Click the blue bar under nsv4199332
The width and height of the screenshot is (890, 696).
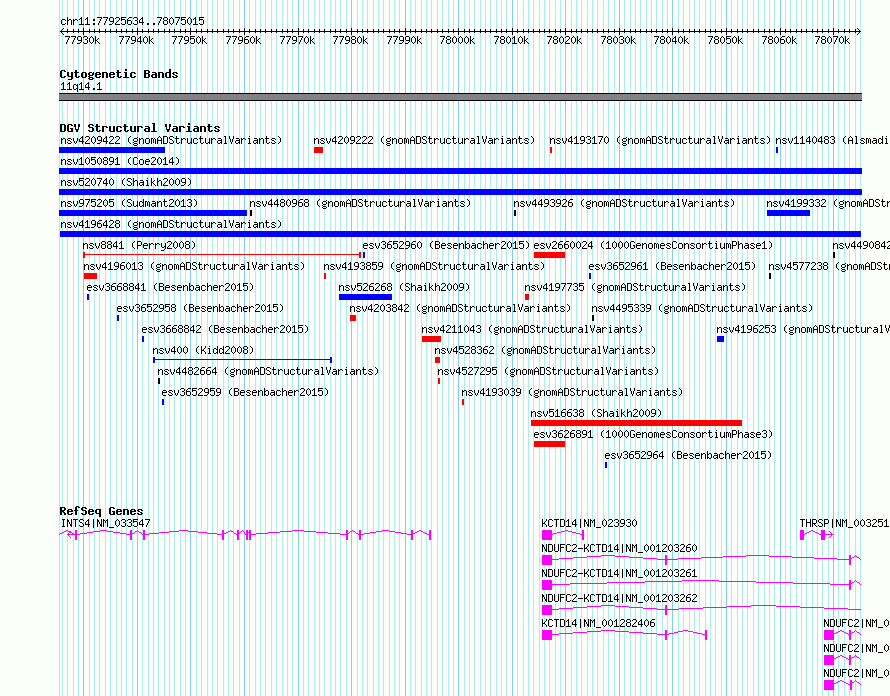[x=788, y=213]
